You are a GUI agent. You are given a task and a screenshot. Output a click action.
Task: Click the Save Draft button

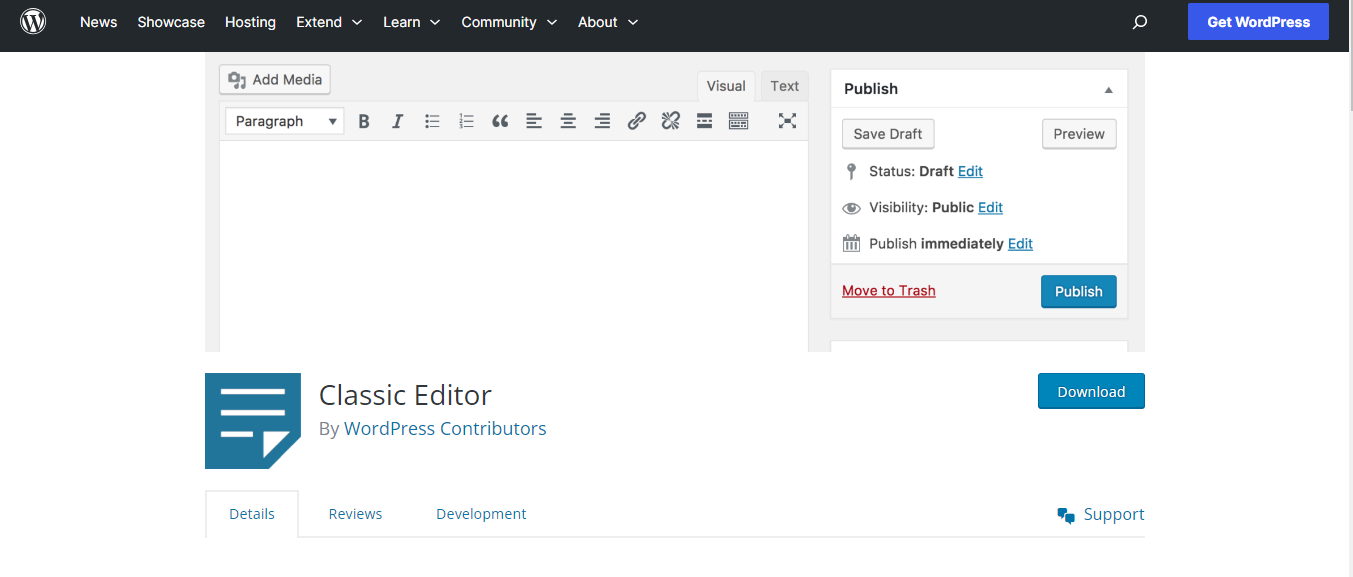[x=888, y=134]
